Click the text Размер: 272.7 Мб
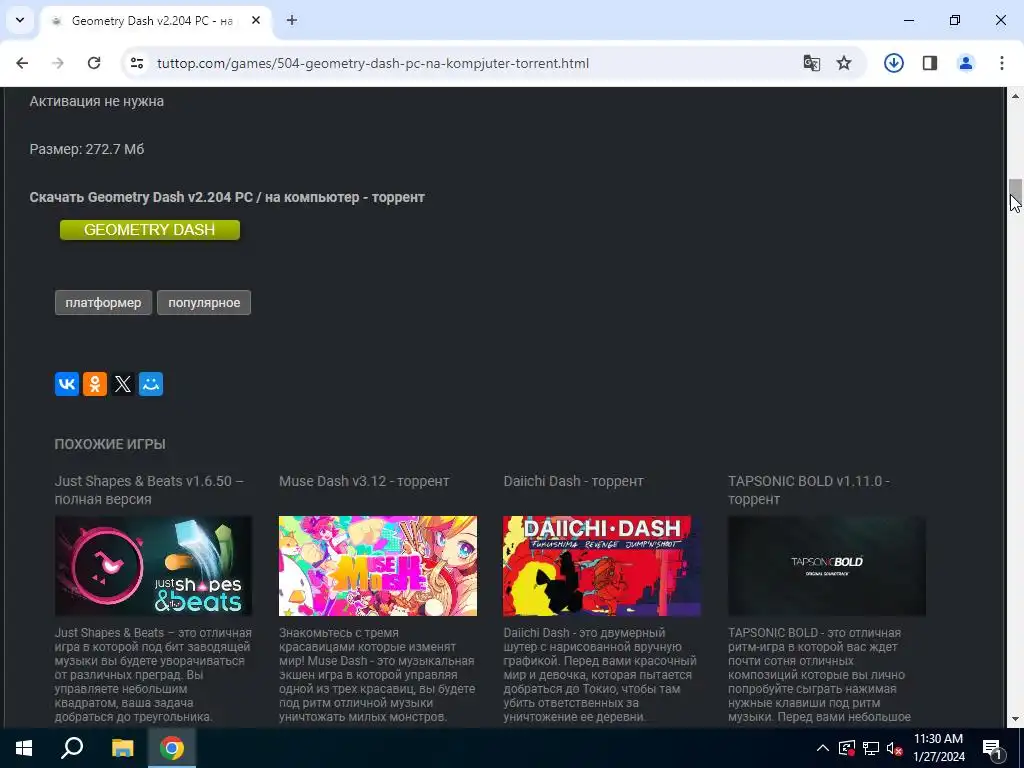 [x=87, y=149]
